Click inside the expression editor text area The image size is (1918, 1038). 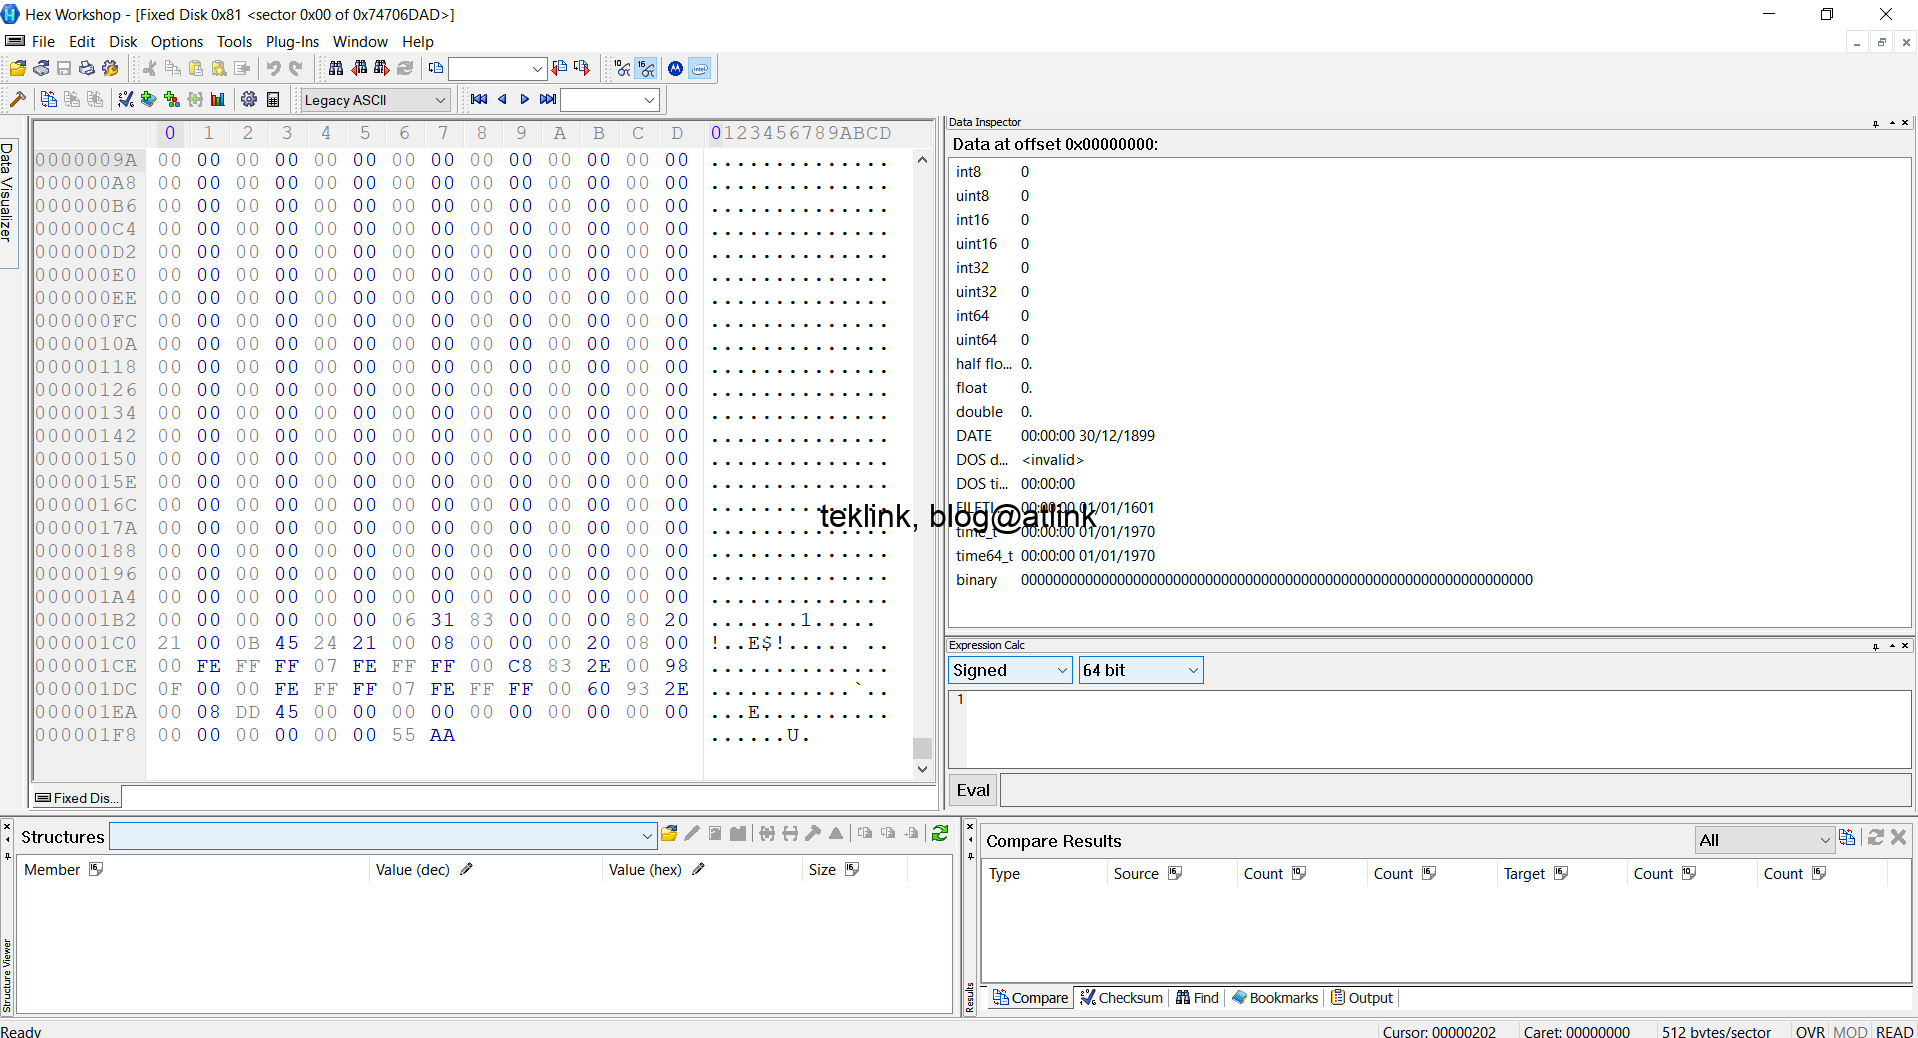click(1438, 728)
